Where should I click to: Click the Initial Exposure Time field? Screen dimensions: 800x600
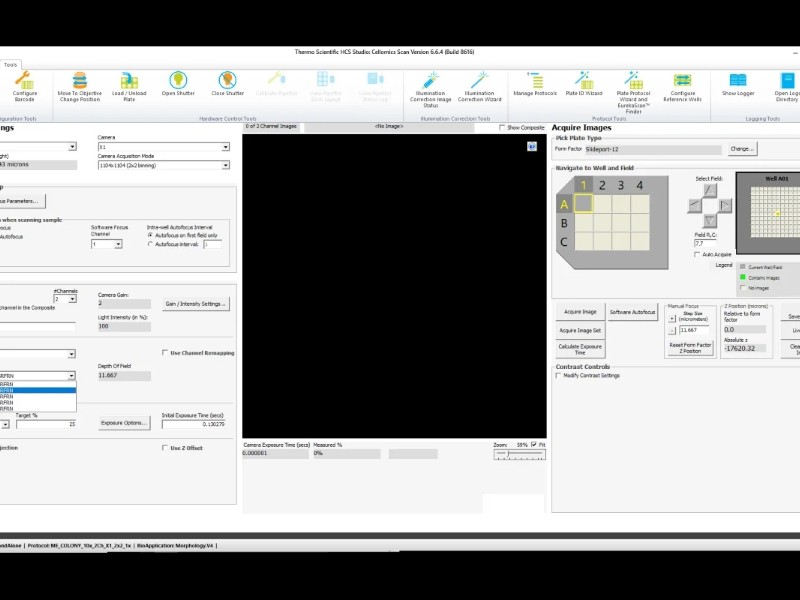click(194, 424)
